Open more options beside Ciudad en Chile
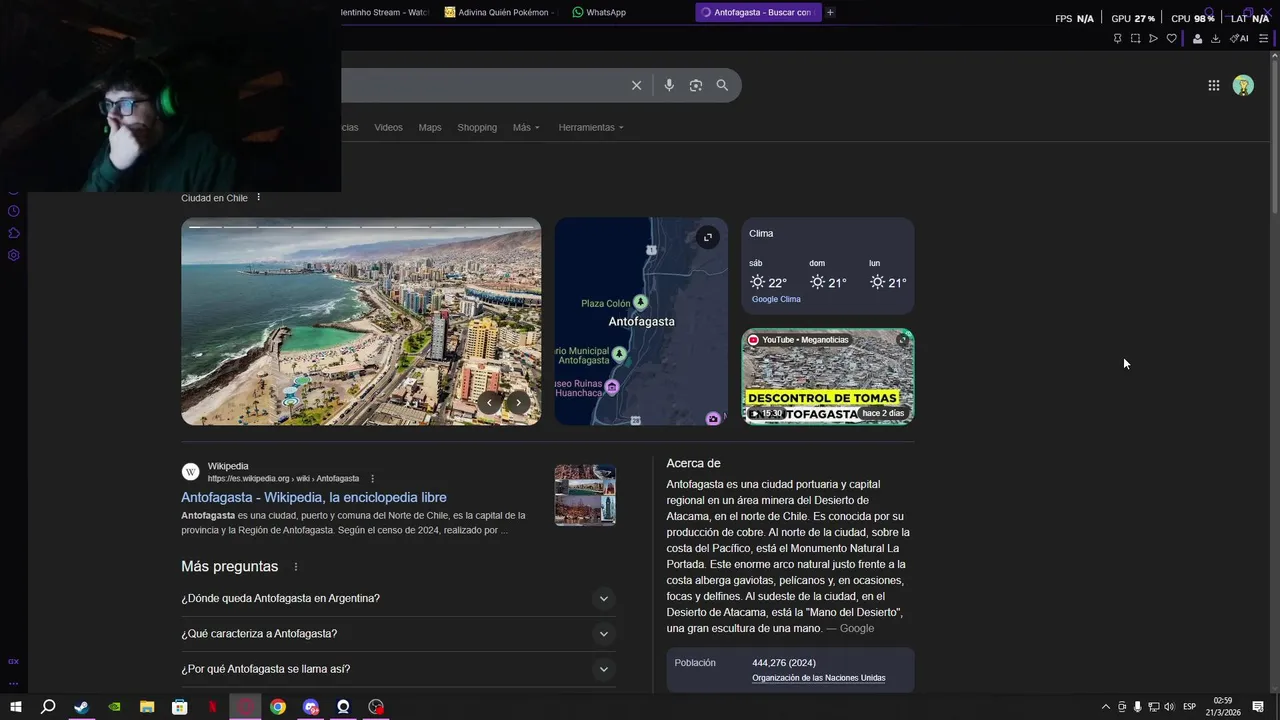 click(258, 197)
